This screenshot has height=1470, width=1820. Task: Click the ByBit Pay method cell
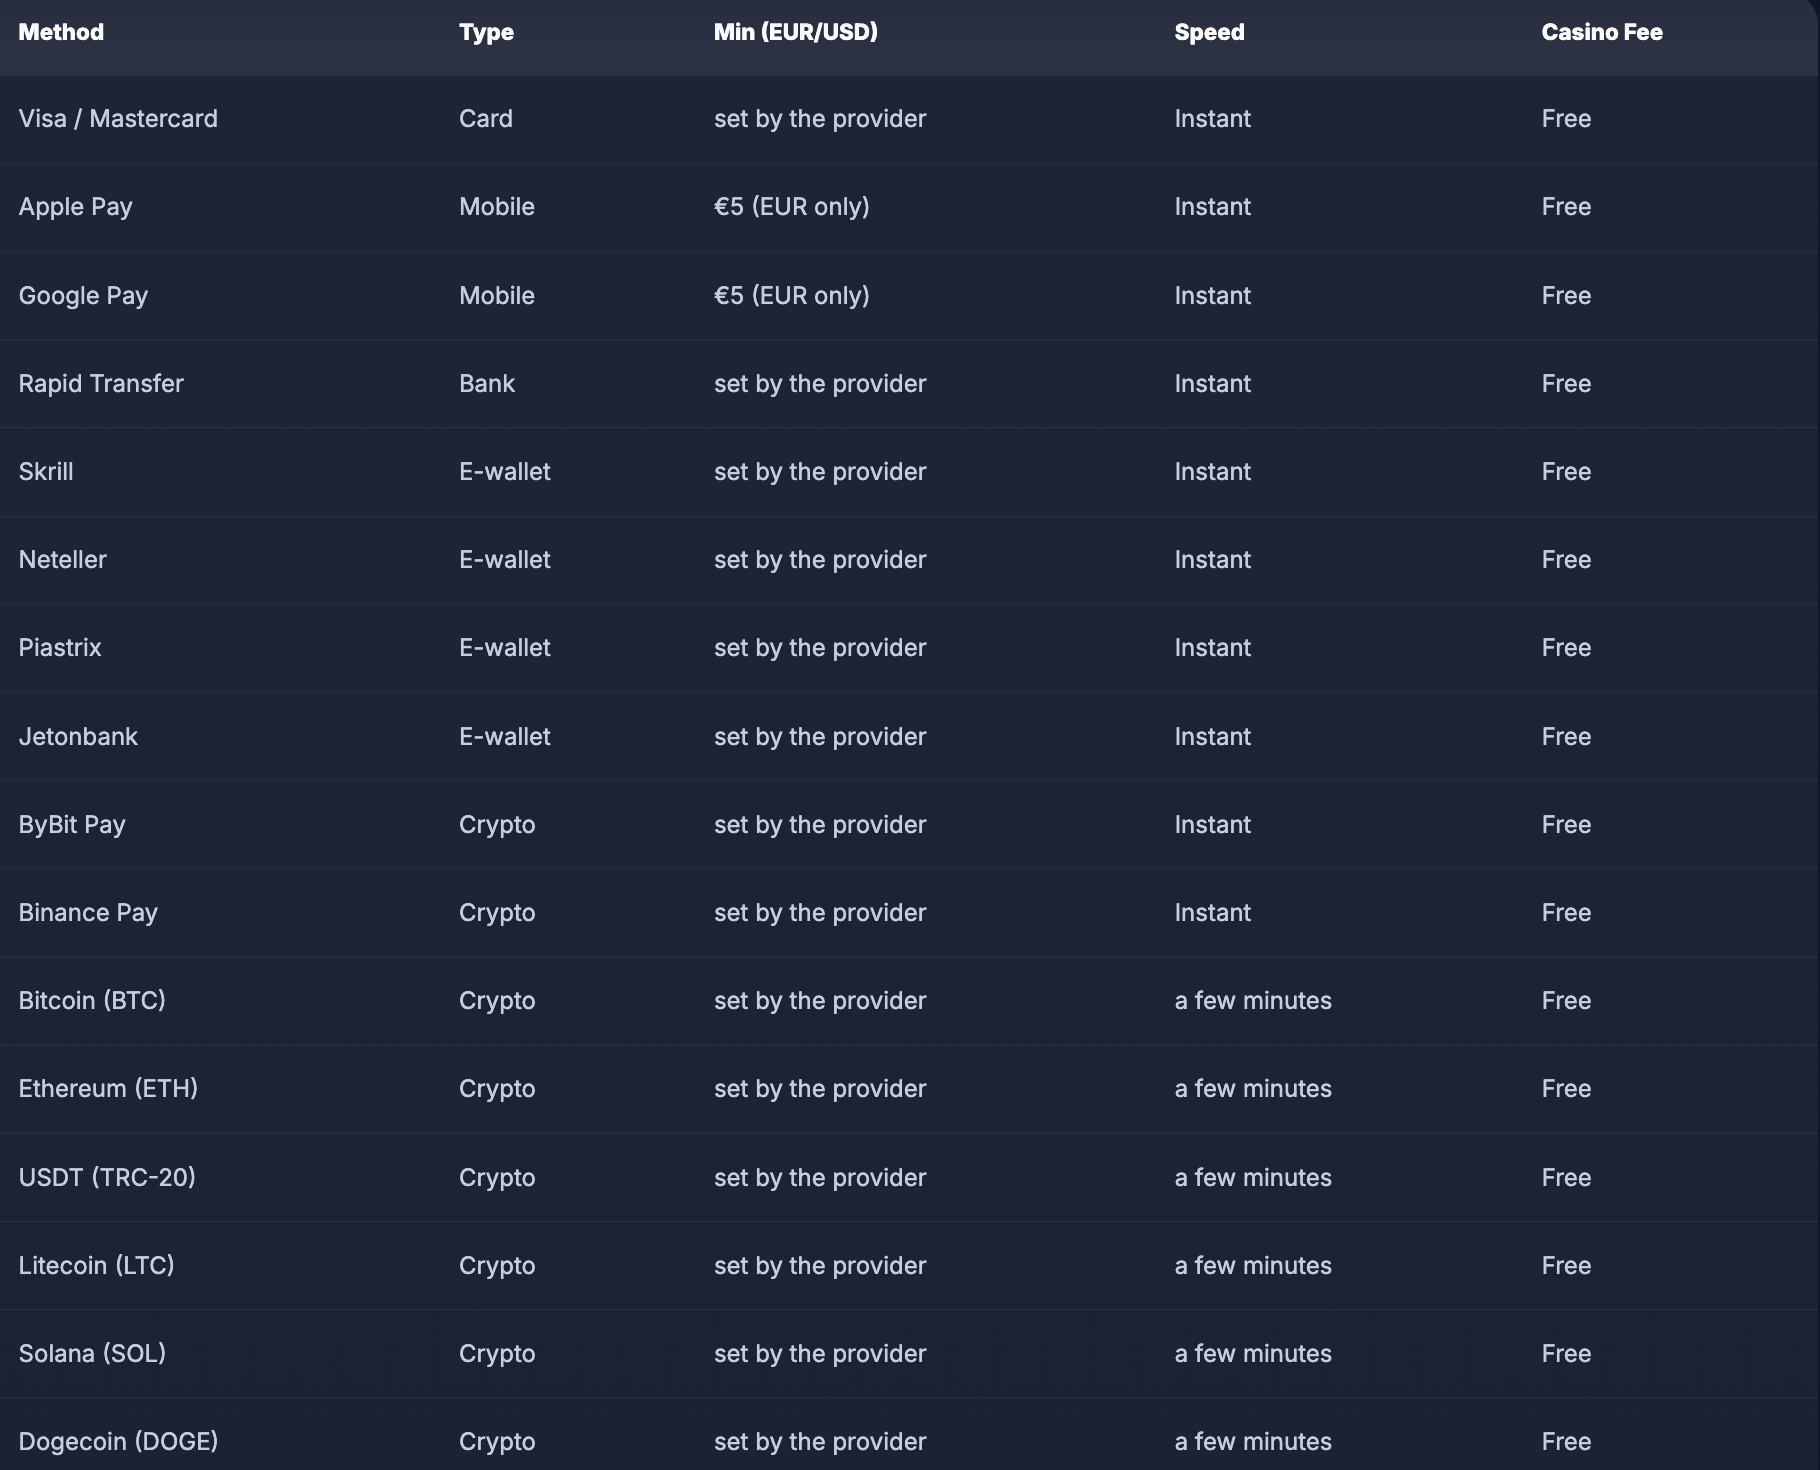click(72, 825)
